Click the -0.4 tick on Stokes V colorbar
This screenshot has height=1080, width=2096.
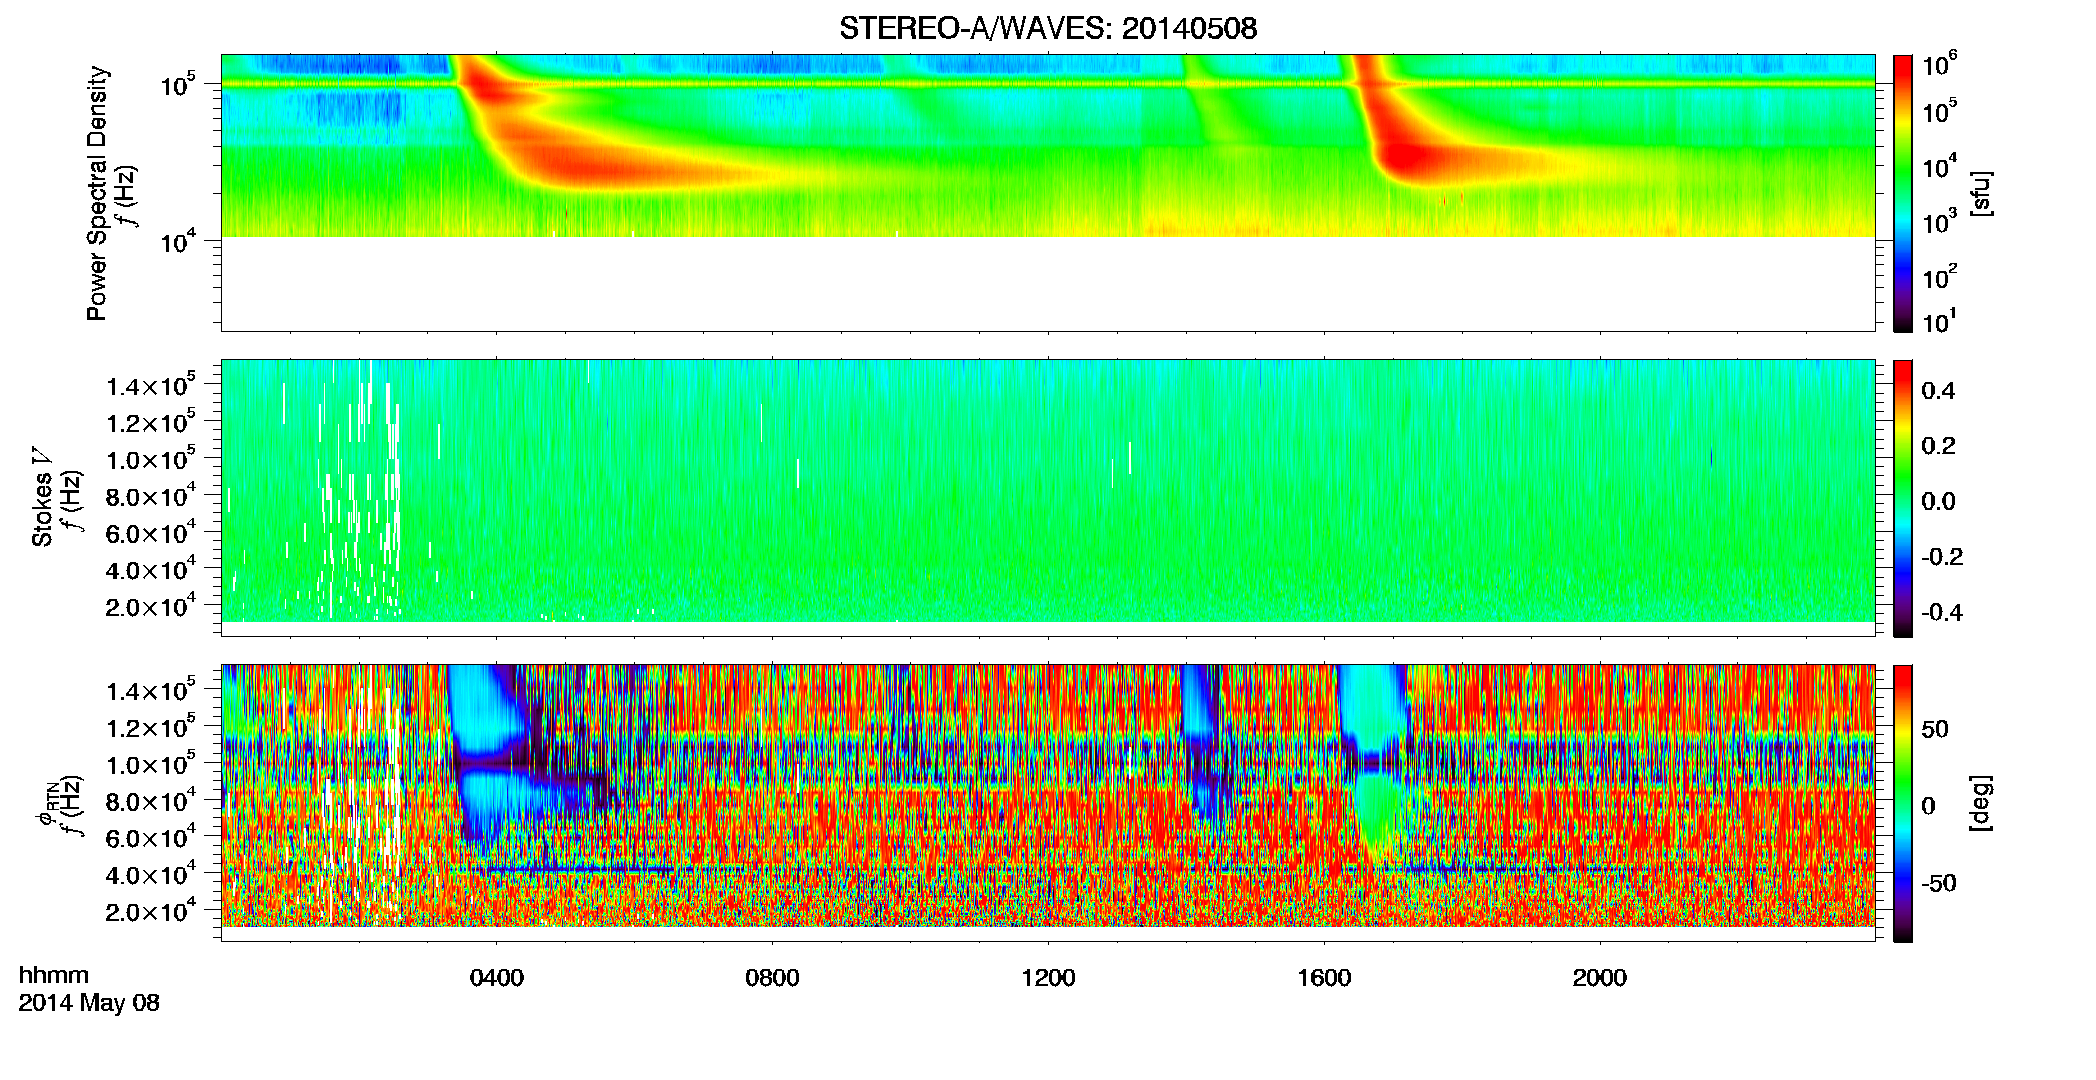1942,612
